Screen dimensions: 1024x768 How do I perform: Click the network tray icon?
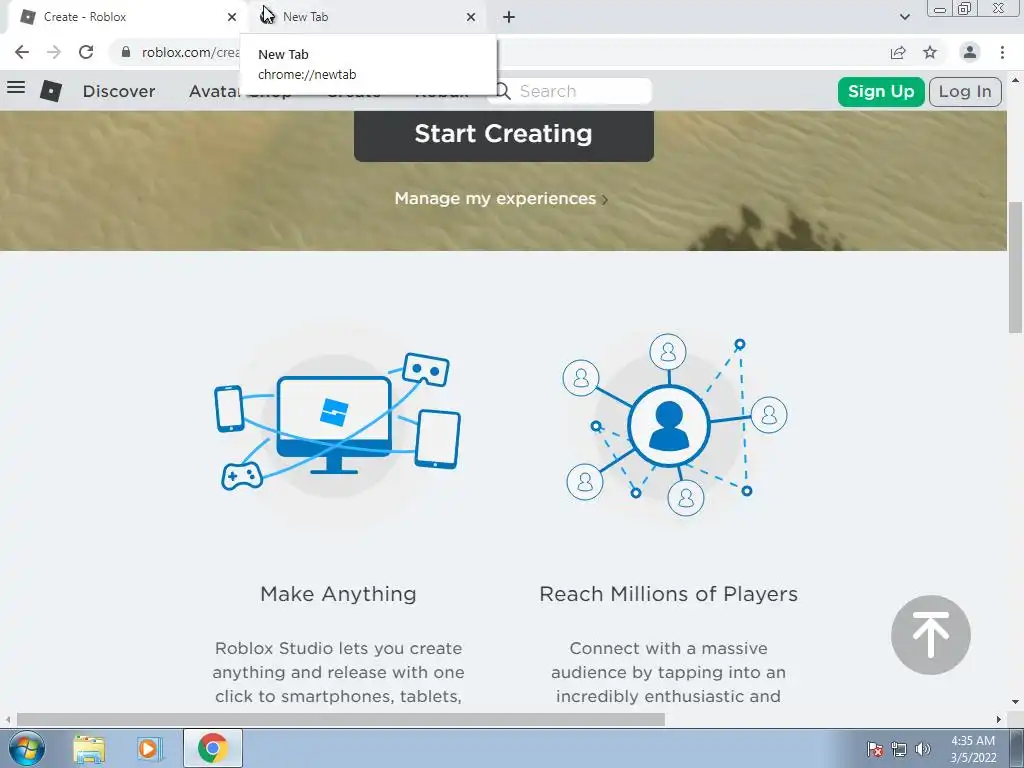click(x=899, y=749)
